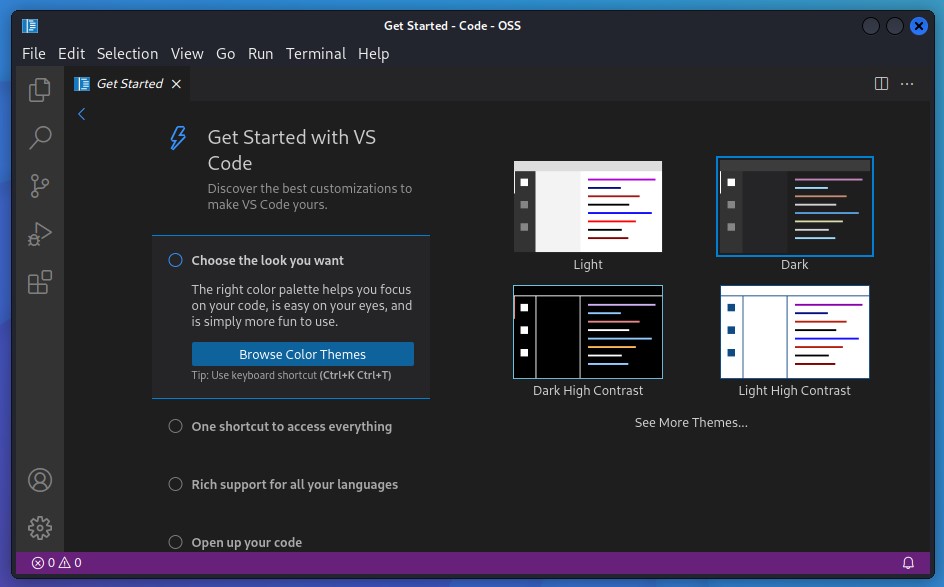944x587 pixels.
Task: Select the Light theme preview
Action: [588, 207]
